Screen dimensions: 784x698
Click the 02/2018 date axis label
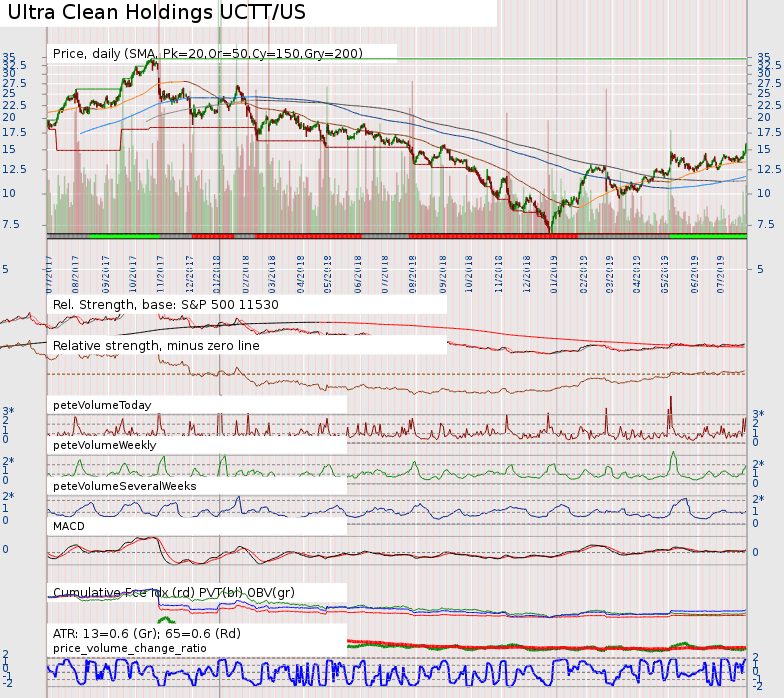point(246,274)
